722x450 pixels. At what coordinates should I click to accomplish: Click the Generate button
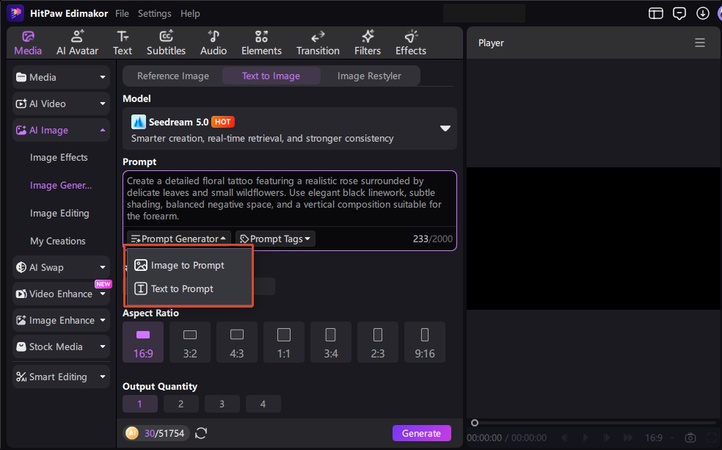[x=421, y=433]
